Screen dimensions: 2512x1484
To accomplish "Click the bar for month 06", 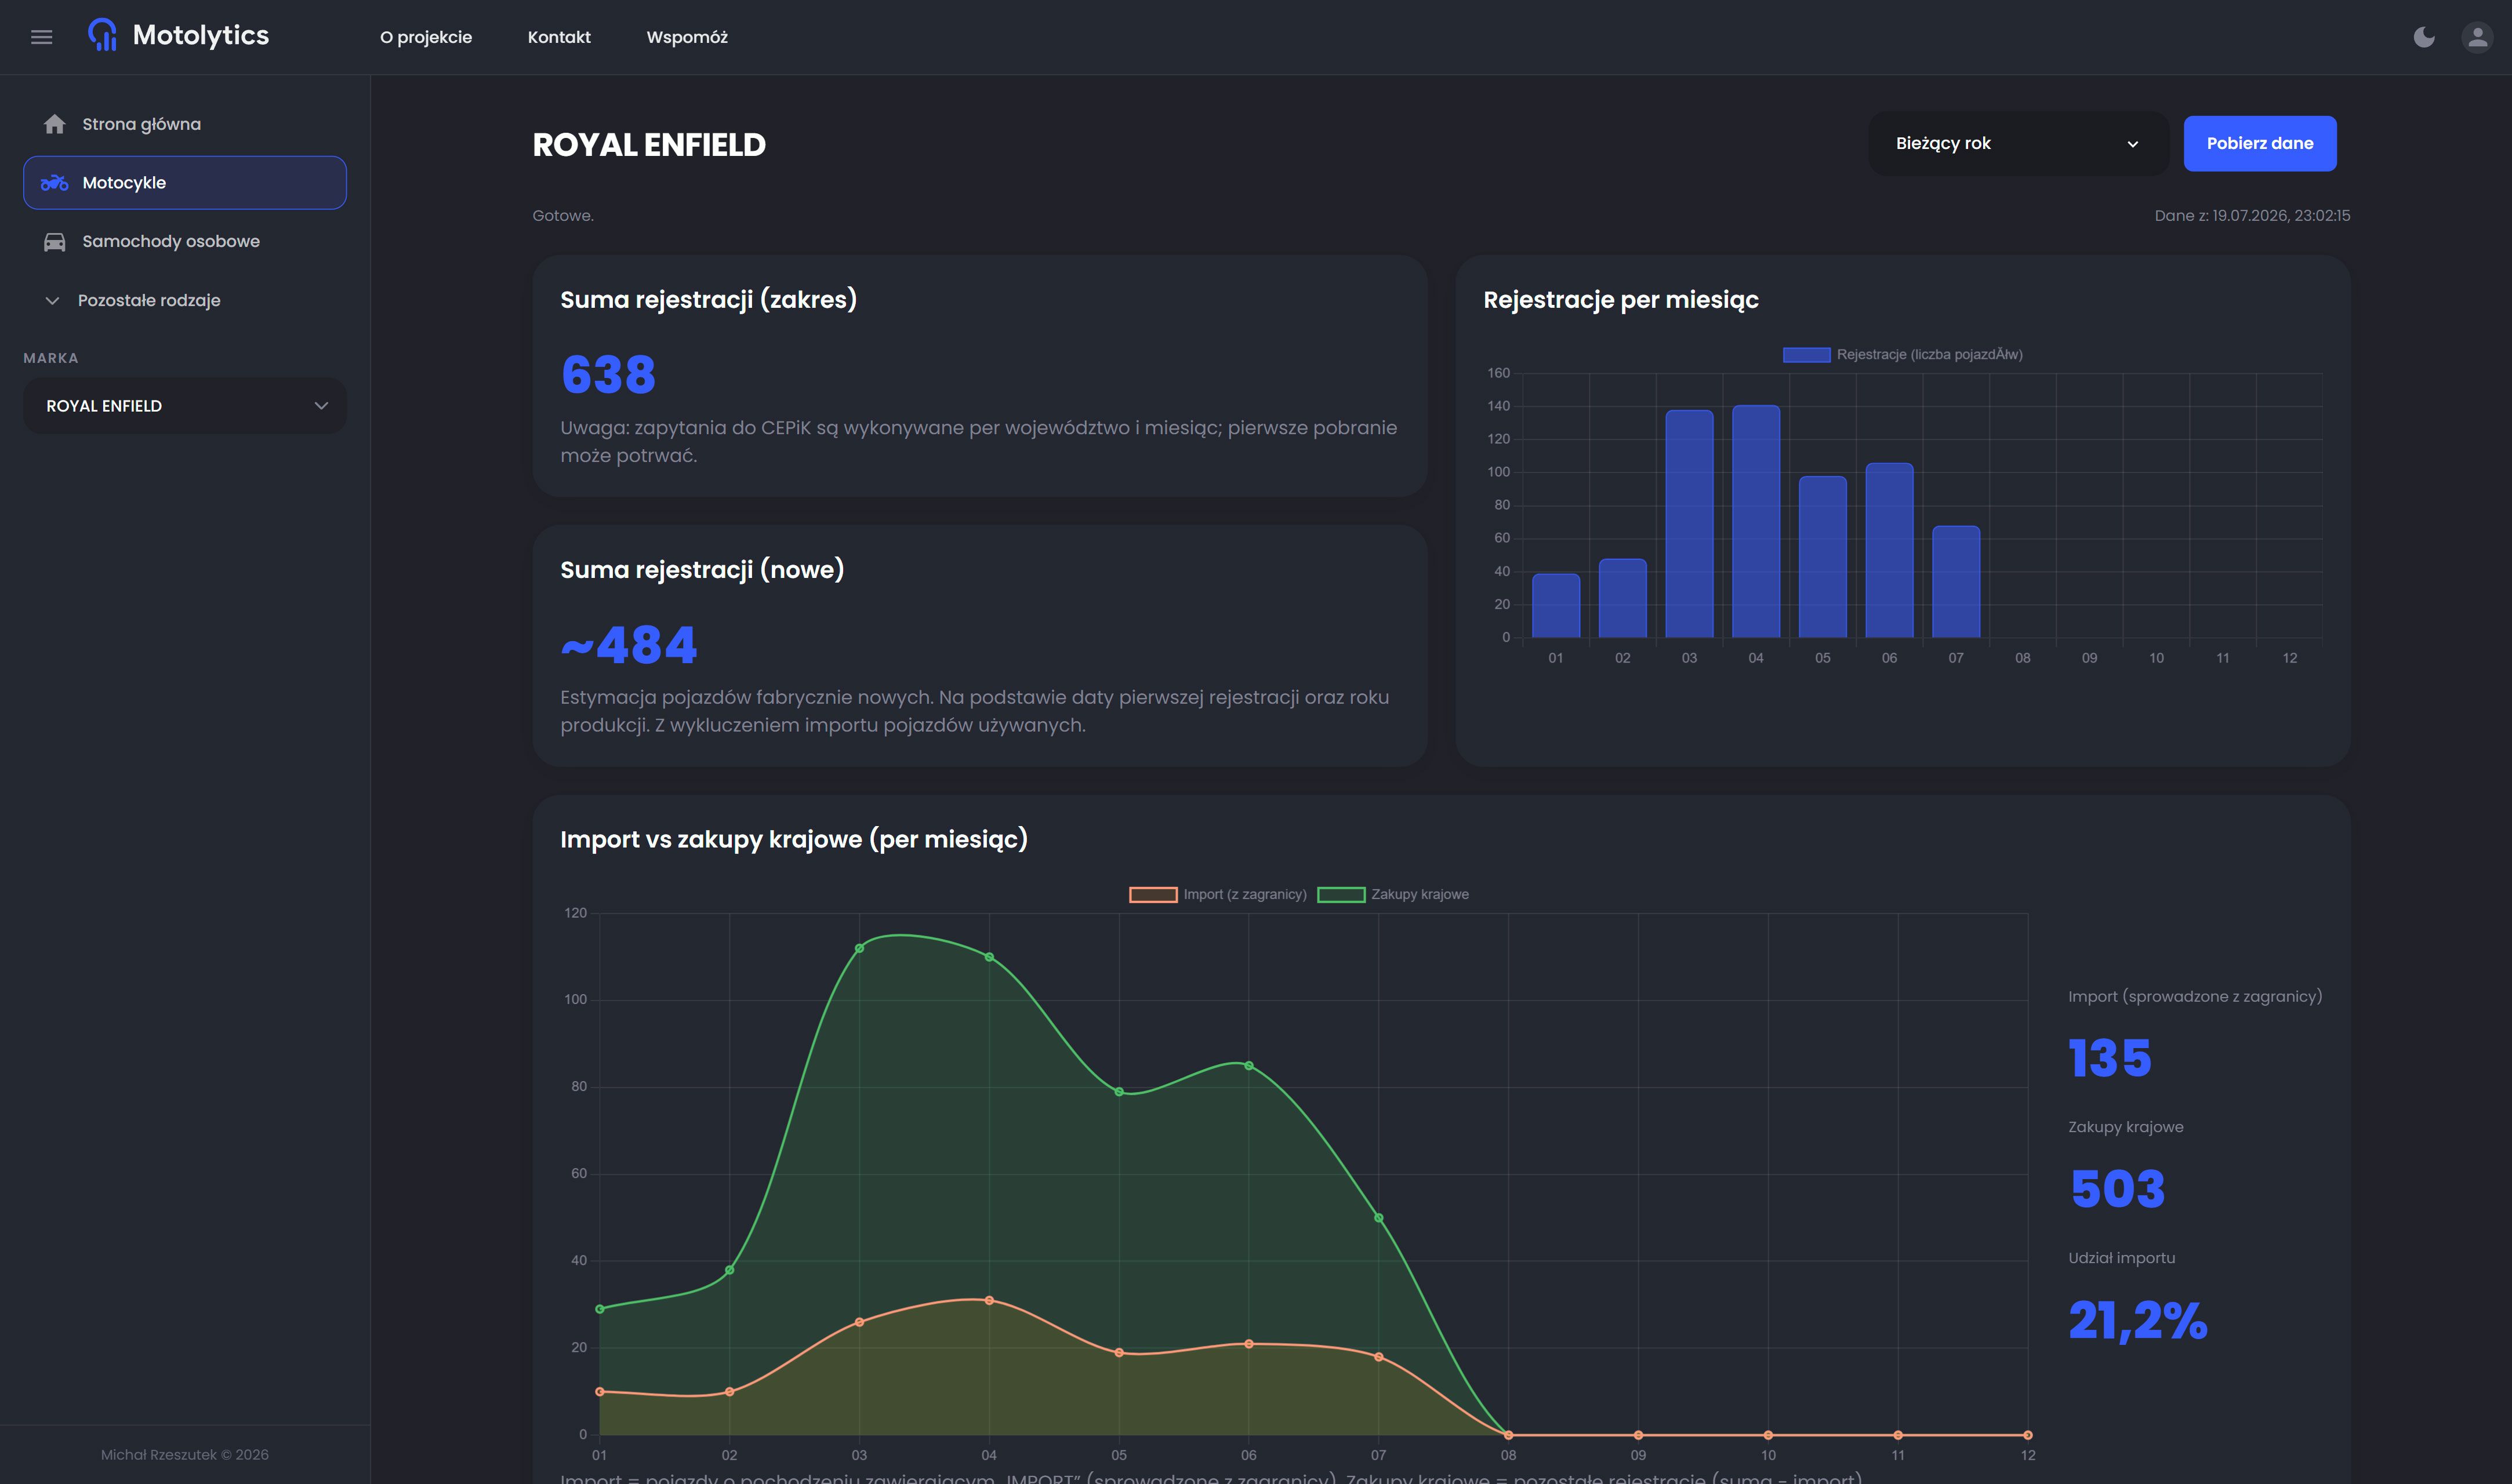I will (1889, 550).
